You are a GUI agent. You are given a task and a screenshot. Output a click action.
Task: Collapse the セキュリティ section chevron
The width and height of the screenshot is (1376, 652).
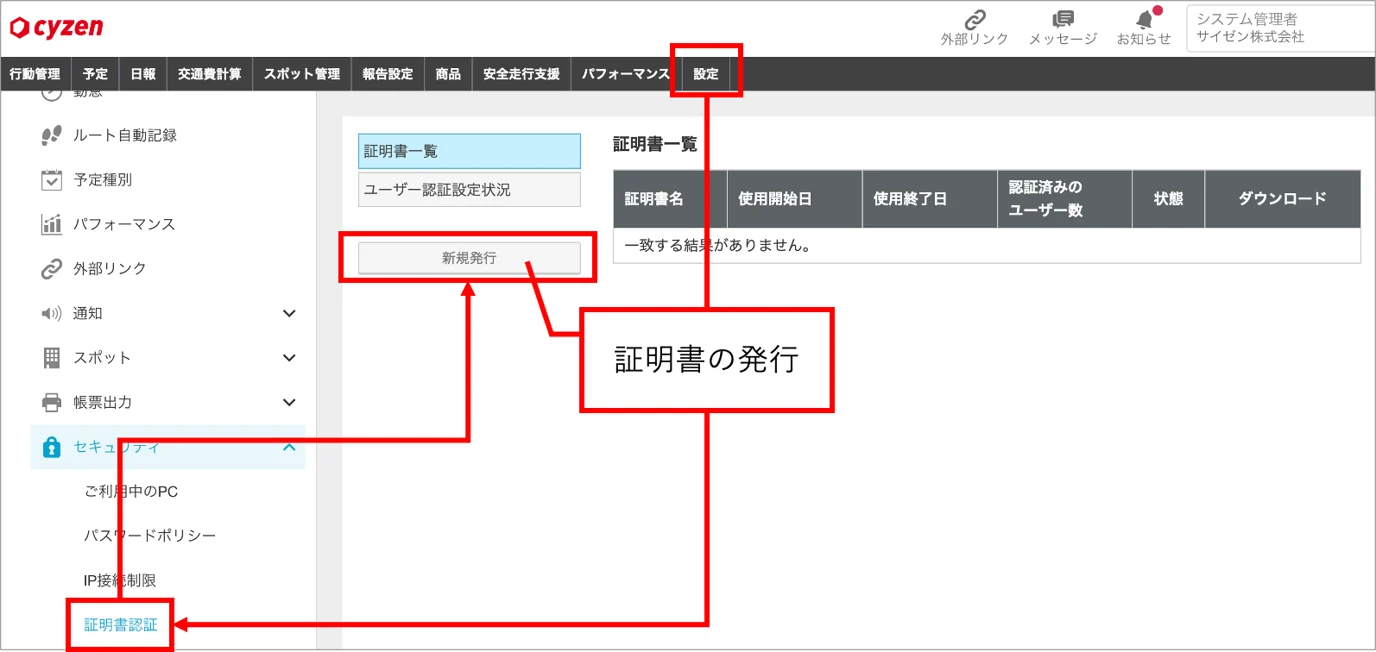point(289,447)
